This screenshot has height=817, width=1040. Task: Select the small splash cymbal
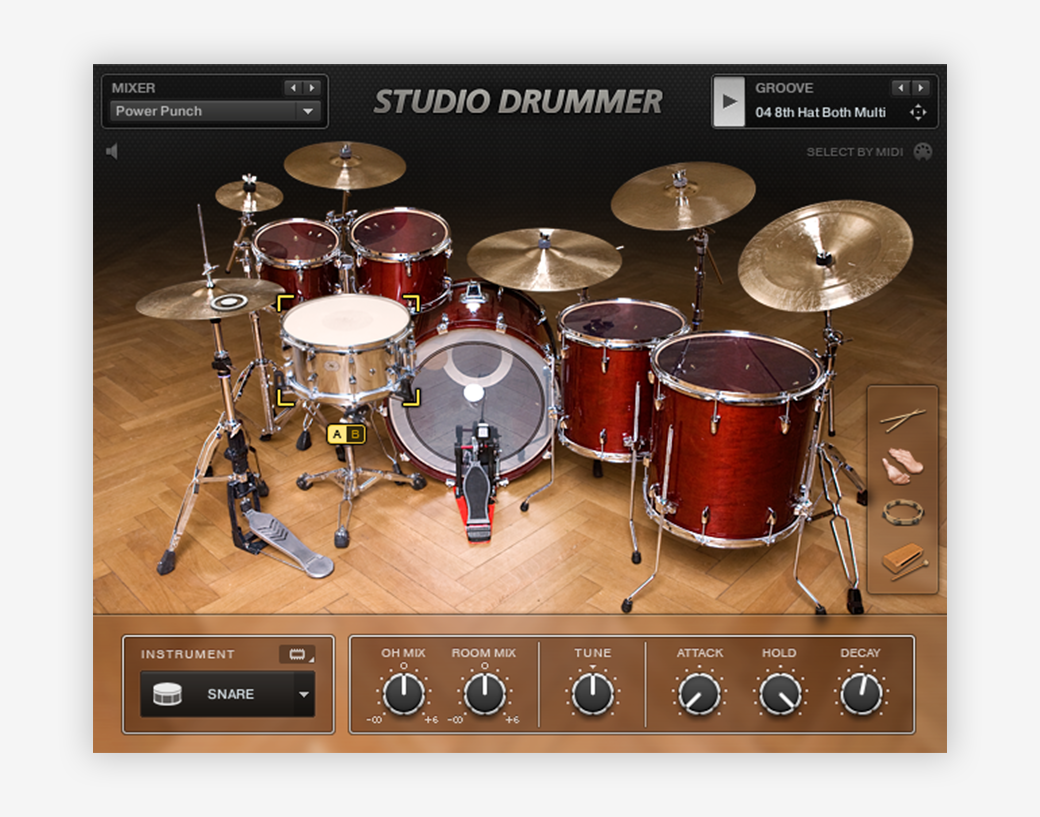(249, 196)
